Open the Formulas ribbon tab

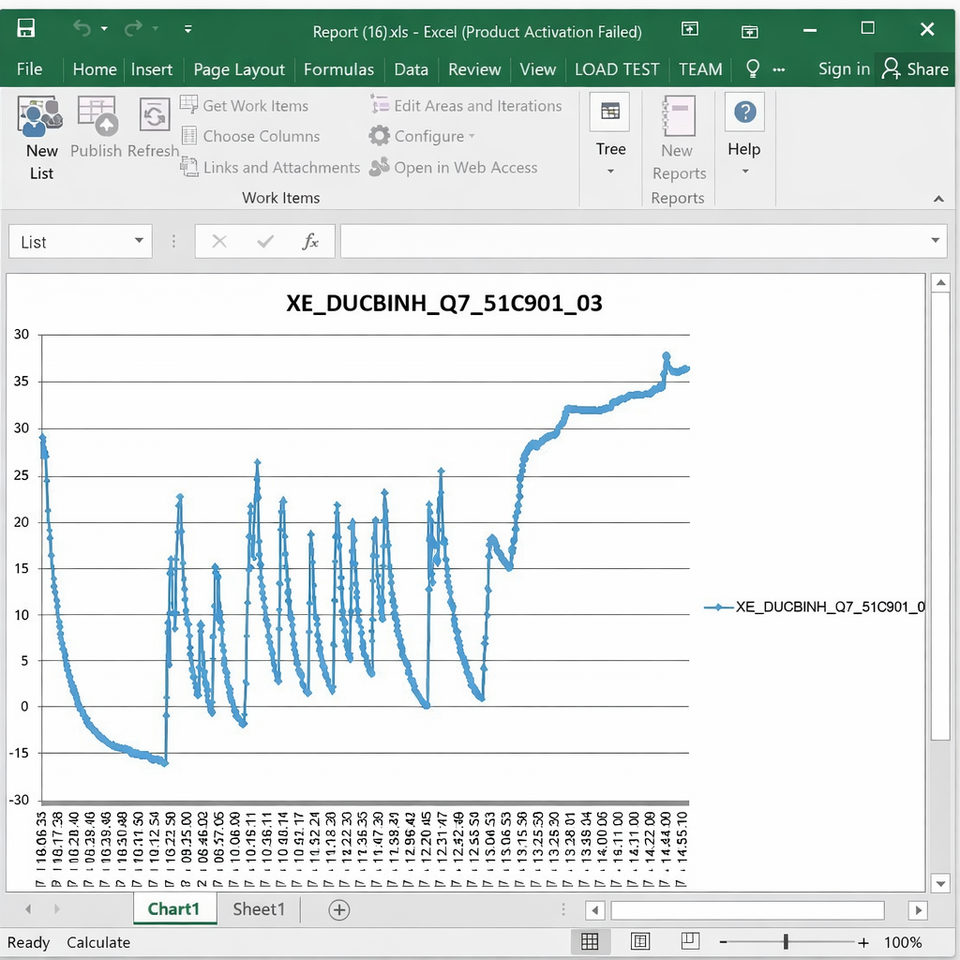[338, 69]
